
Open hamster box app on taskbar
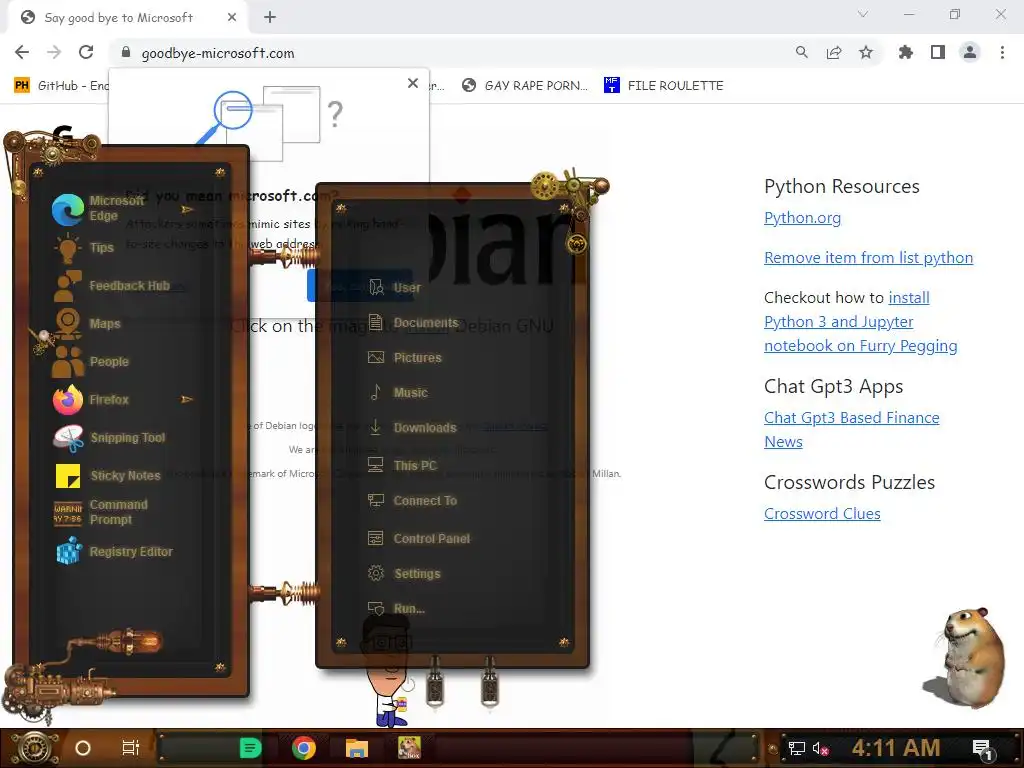(x=409, y=748)
